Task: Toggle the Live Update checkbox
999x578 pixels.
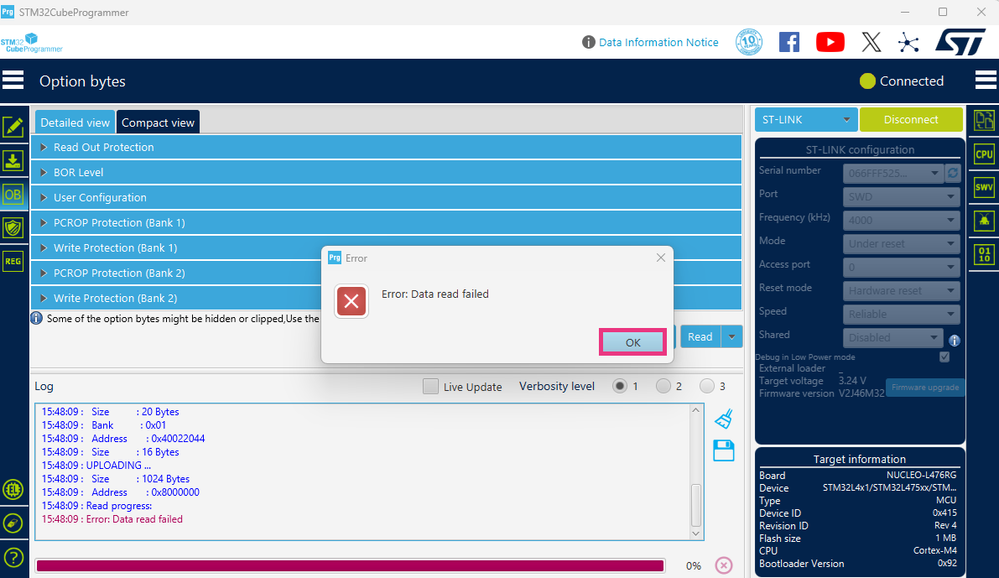Action: pos(431,386)
